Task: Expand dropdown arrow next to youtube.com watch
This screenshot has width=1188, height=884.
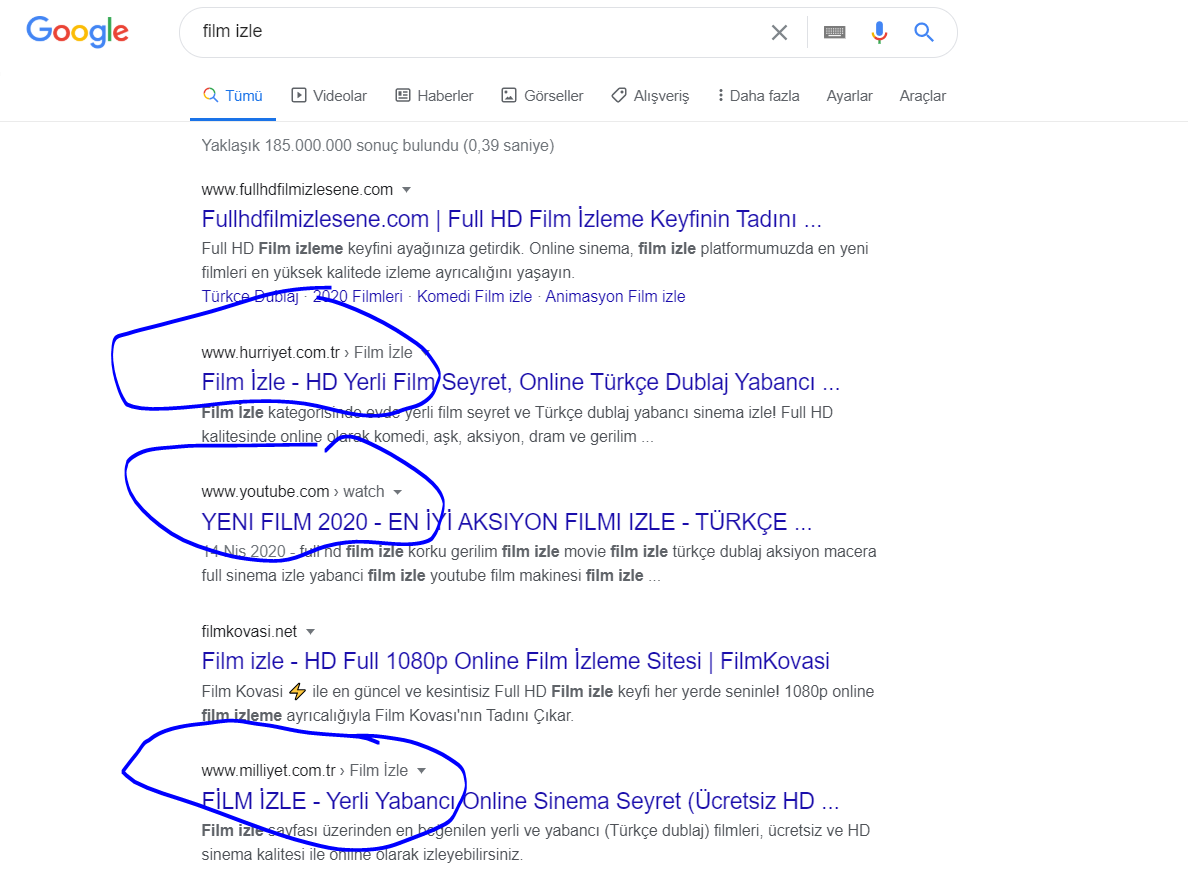Action: click(397, 492)
